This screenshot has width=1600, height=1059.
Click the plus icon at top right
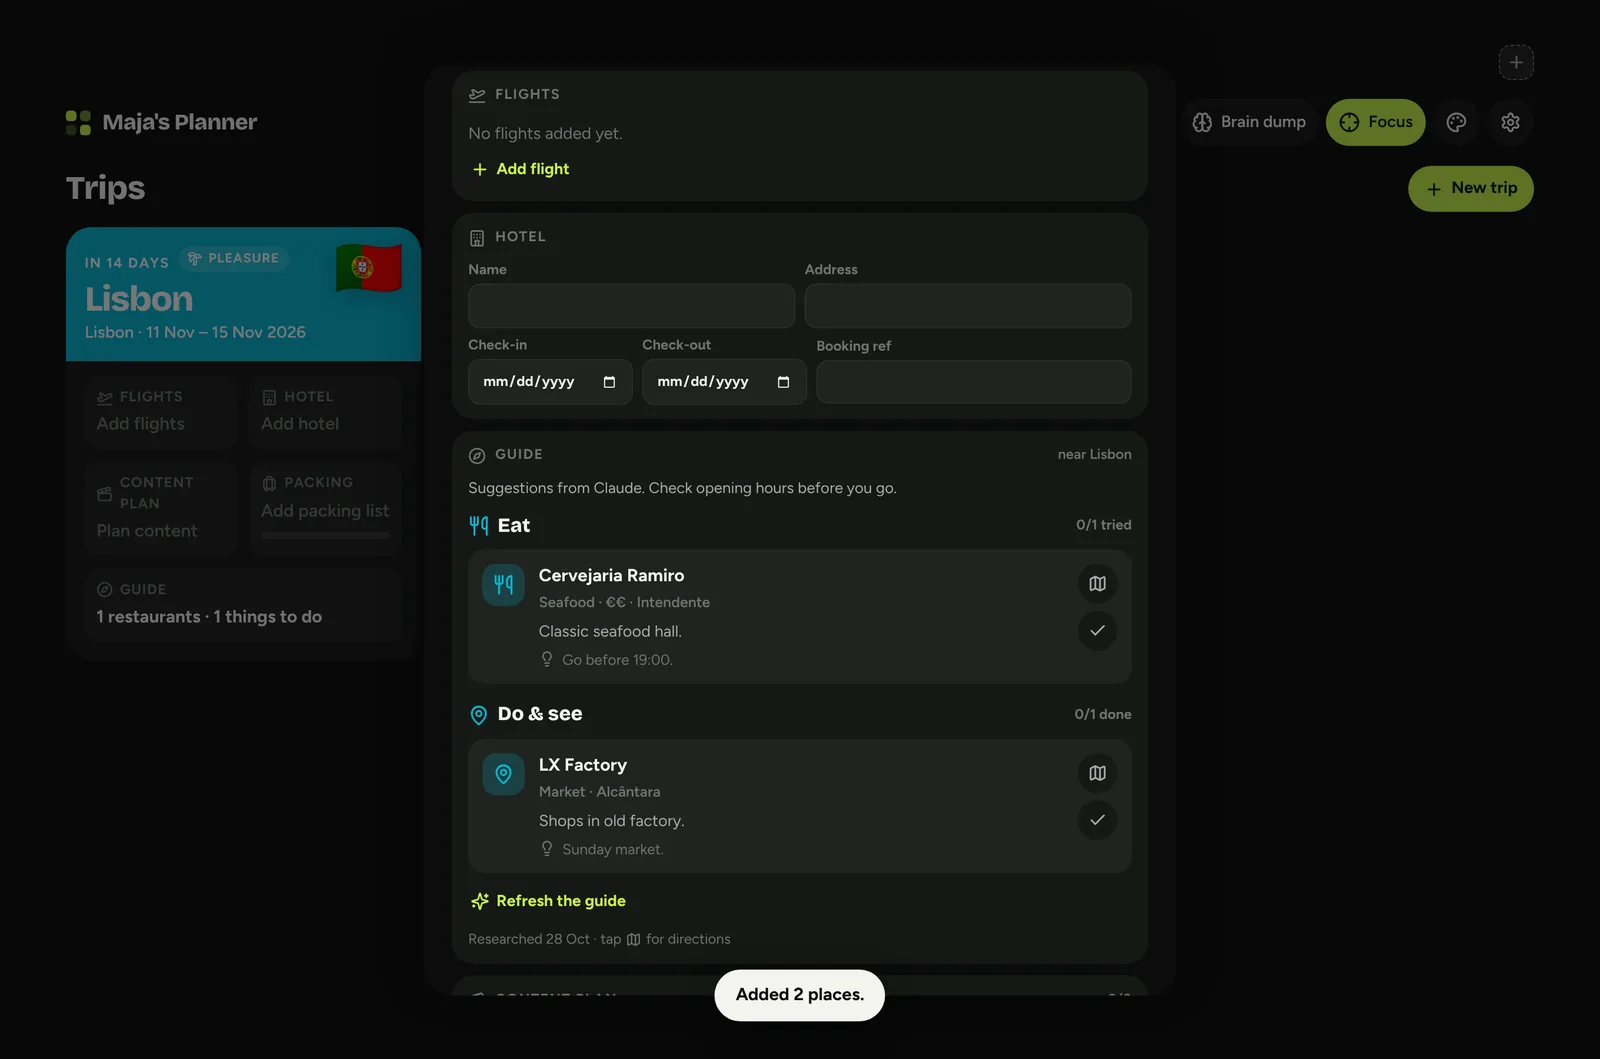click(x=1516, y=62)
